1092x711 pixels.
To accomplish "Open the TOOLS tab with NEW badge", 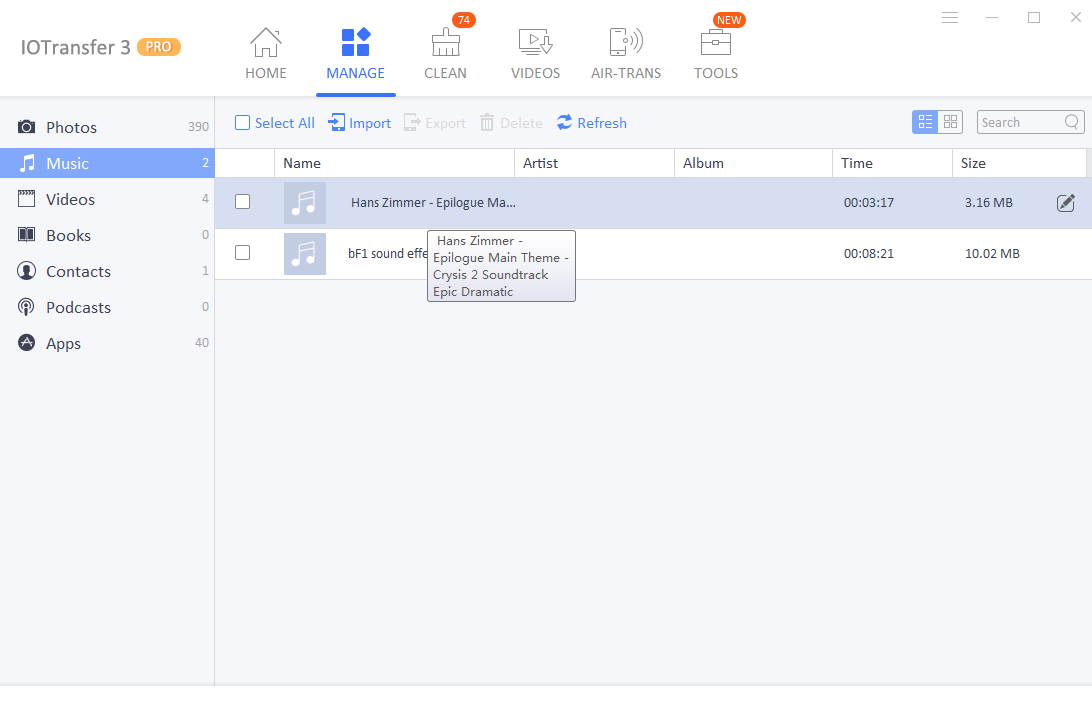I will click(715, 50).
